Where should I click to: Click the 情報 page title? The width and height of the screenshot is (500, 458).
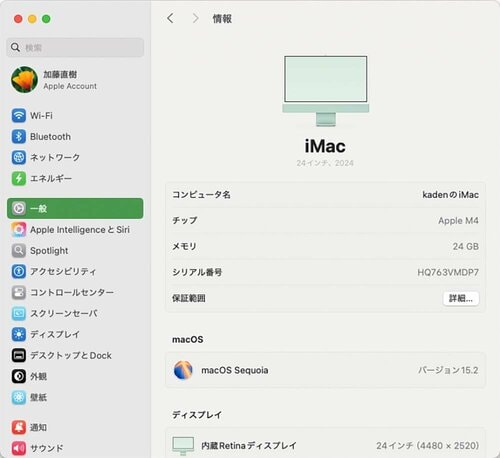tap(222, 19)
